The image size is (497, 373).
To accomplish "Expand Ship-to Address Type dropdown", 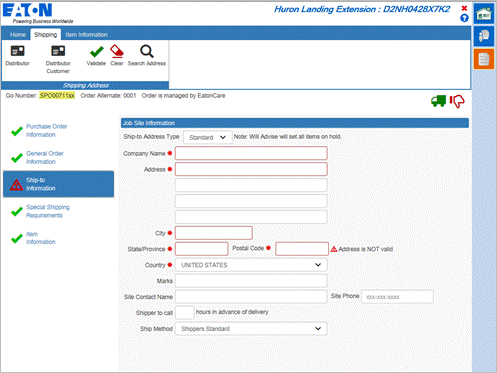I will point(208,137).
